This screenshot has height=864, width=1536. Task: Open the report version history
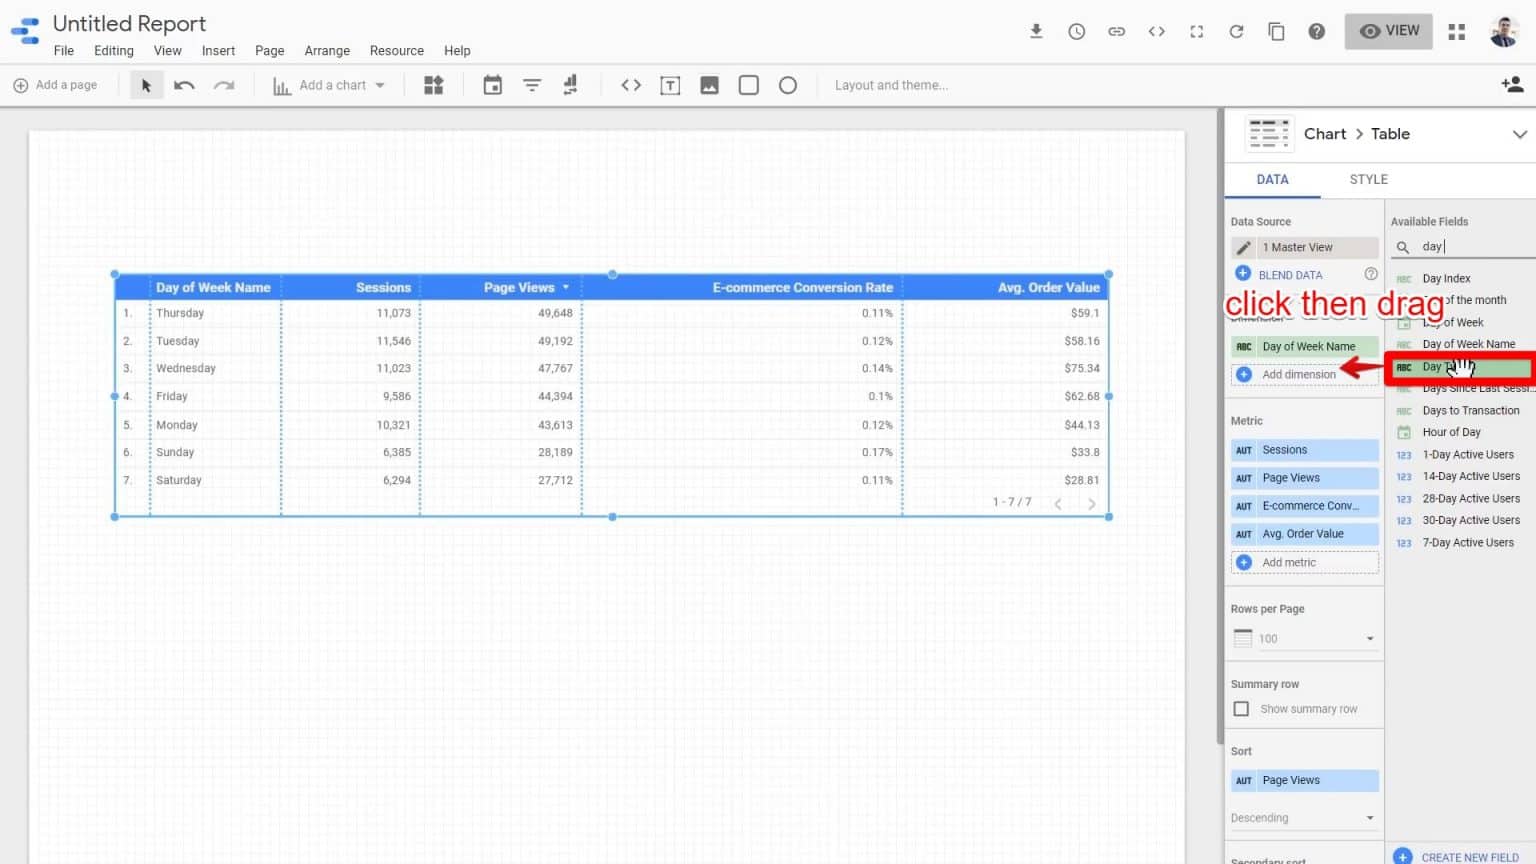(x=1076, y=31)
